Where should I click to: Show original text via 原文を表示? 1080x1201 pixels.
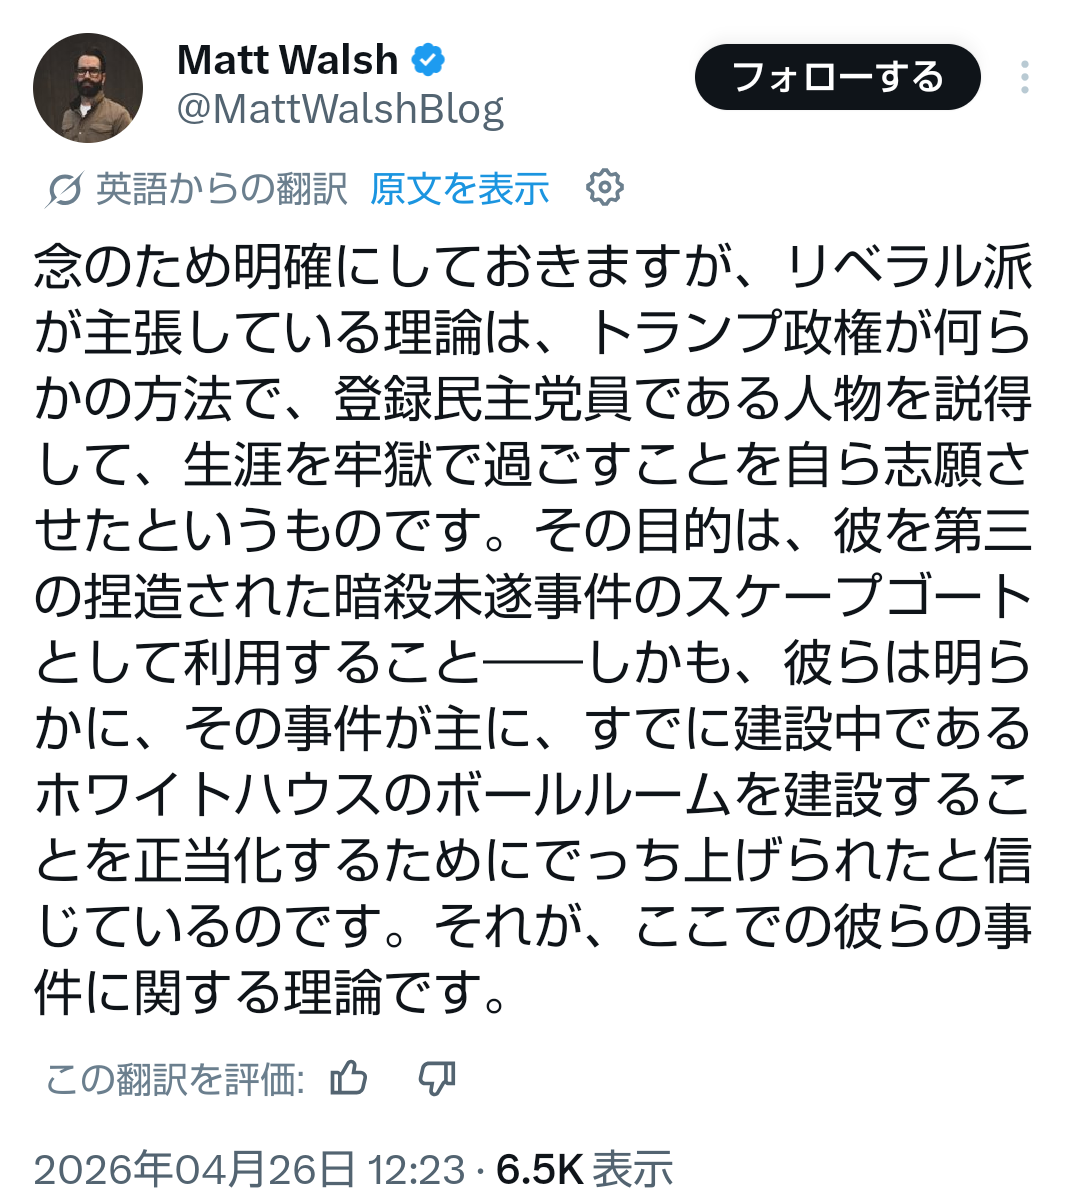[x=460, y=188]
